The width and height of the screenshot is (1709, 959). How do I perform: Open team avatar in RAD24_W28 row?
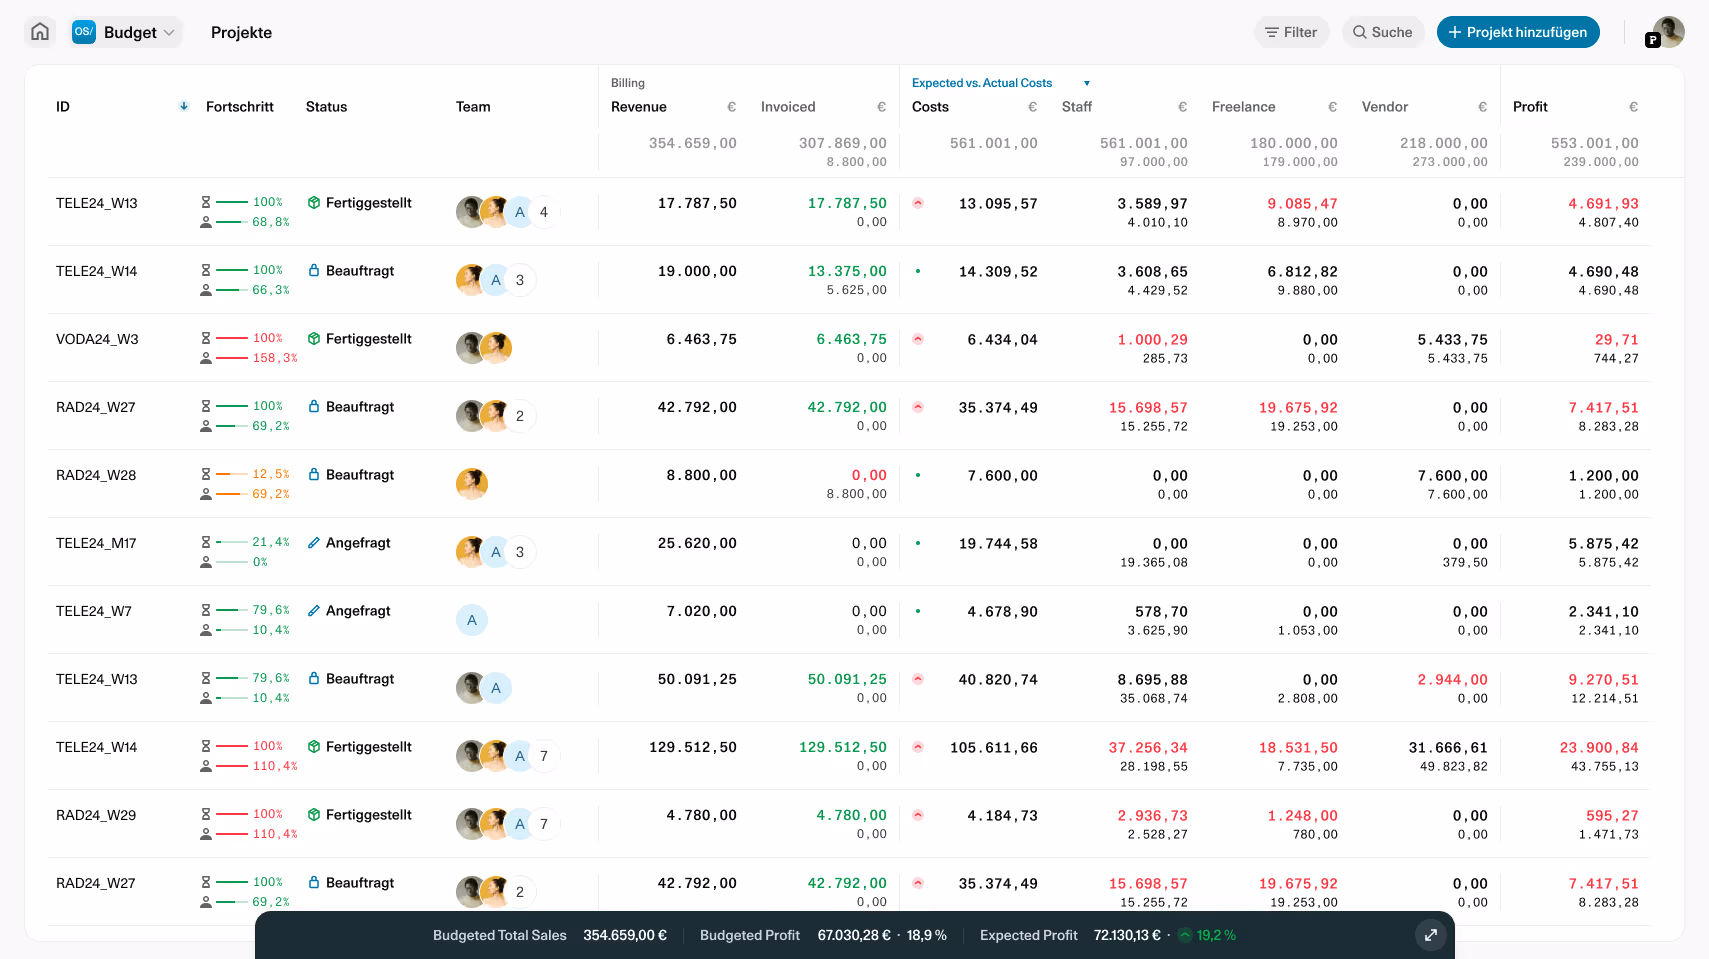point(472,484)
